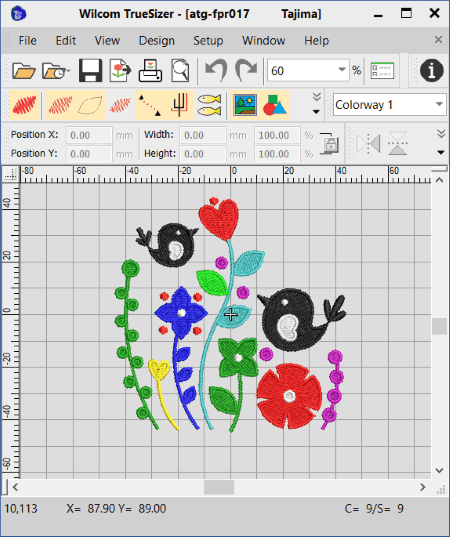
Task: Expand the view toolbar overflow chevron
Action: tap(317, 103)
